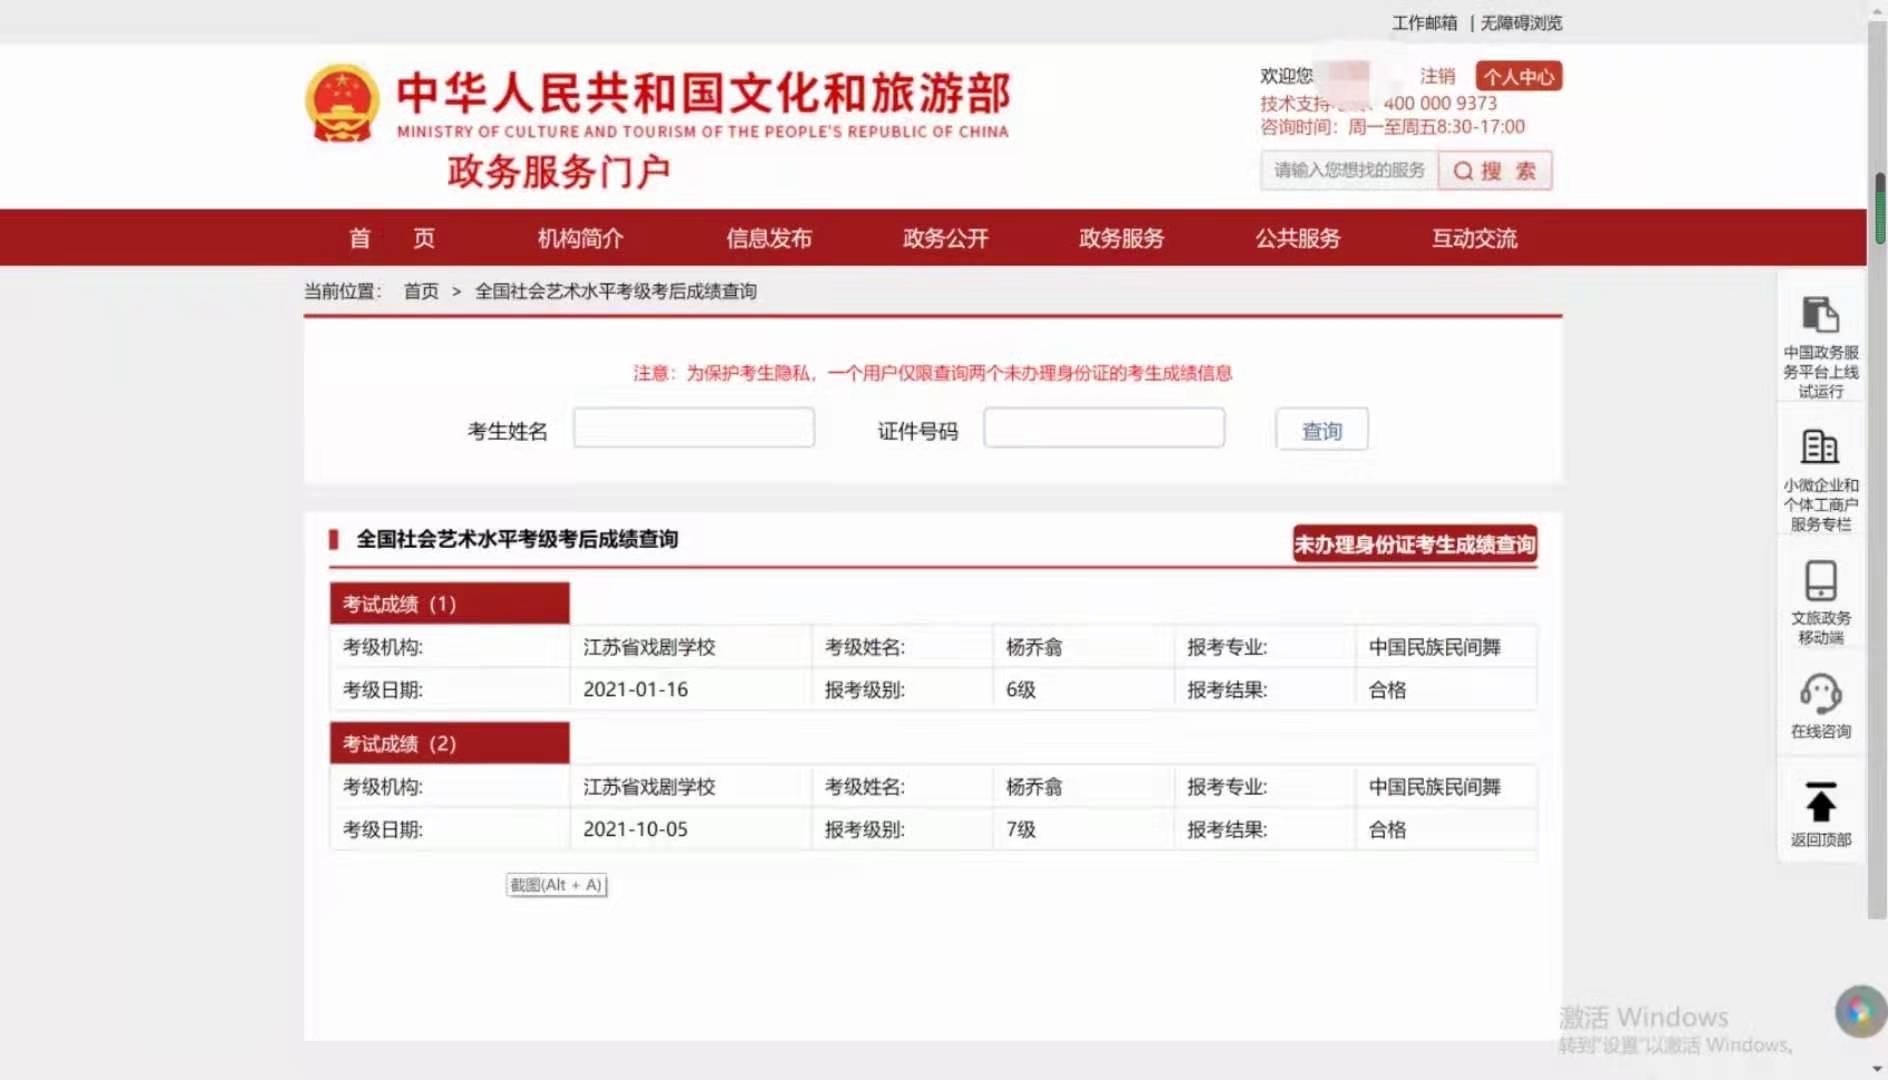
Task: Open small business services building icon
Action: click(1820, 447)
